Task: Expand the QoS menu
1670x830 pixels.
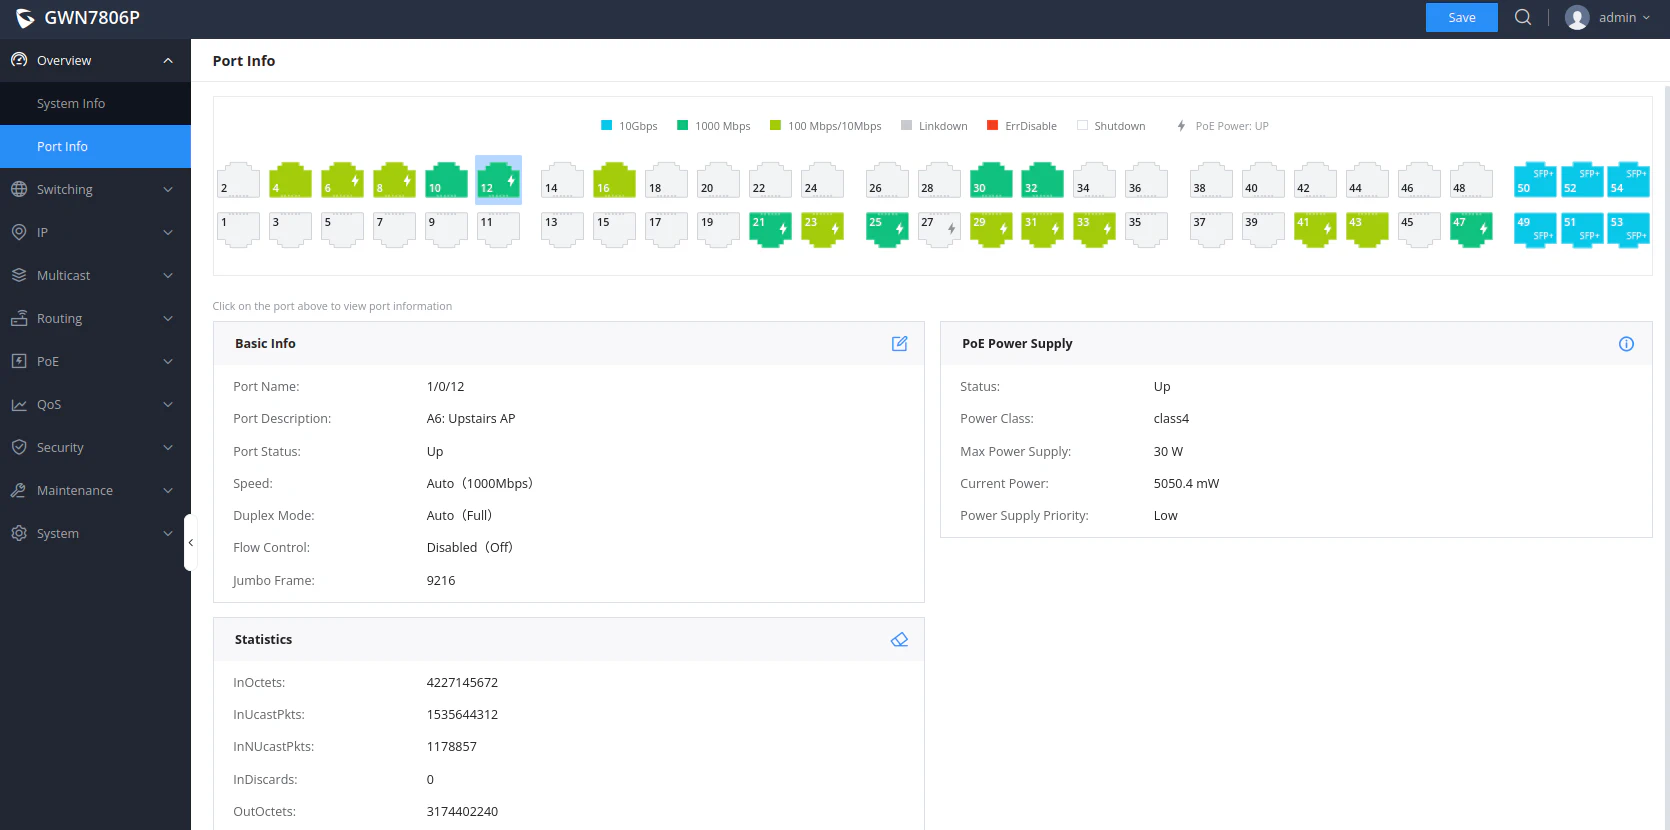Action: tap(95, 404)
